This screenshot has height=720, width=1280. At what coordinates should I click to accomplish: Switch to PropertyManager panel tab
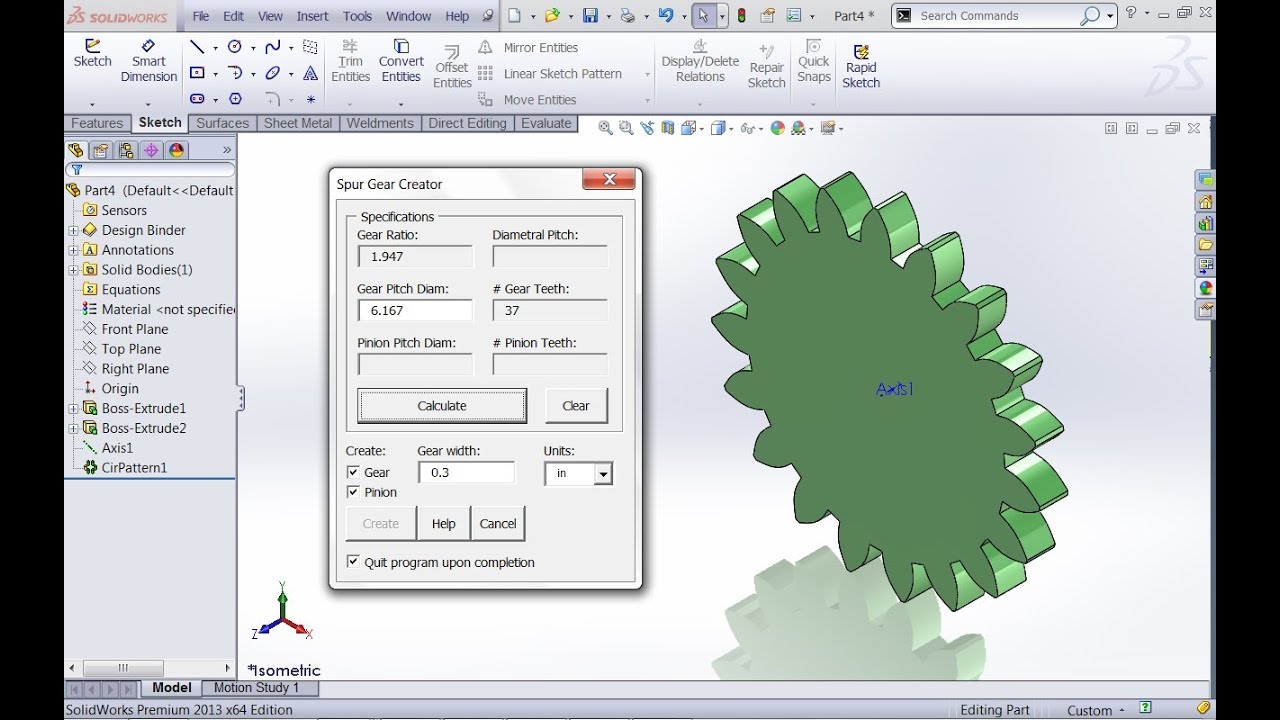pos(101,150)
